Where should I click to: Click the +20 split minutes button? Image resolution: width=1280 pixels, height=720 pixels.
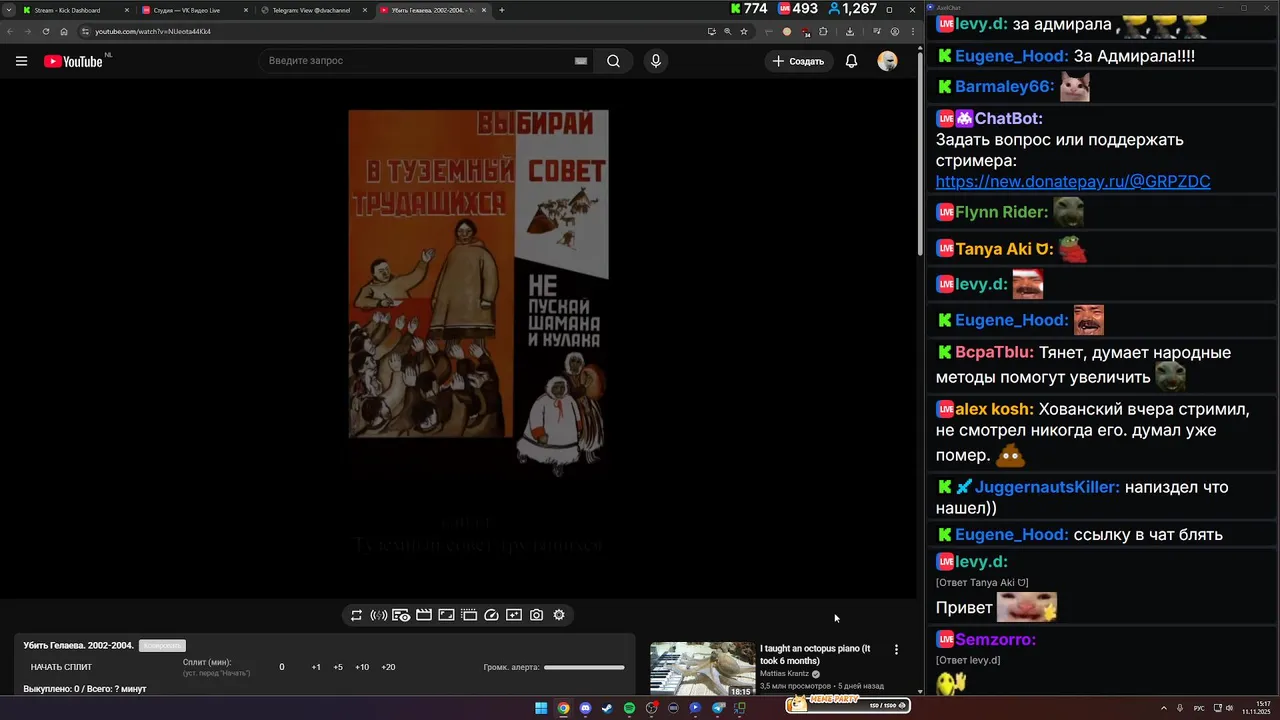(x=388, y=667)
